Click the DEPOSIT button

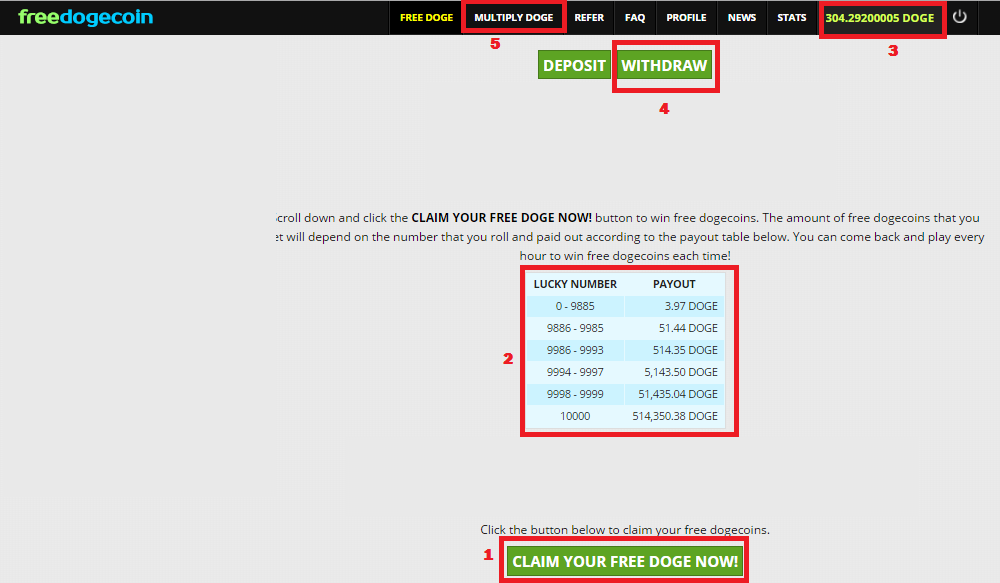(x=574, y=65)
